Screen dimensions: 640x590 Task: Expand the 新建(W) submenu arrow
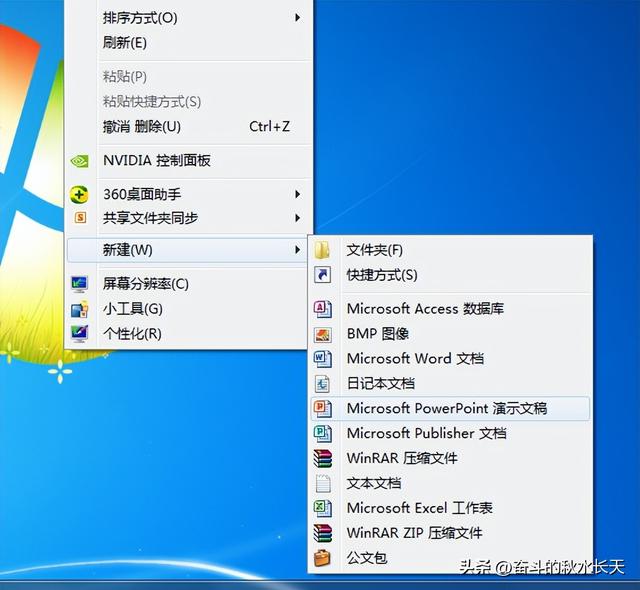298,249
